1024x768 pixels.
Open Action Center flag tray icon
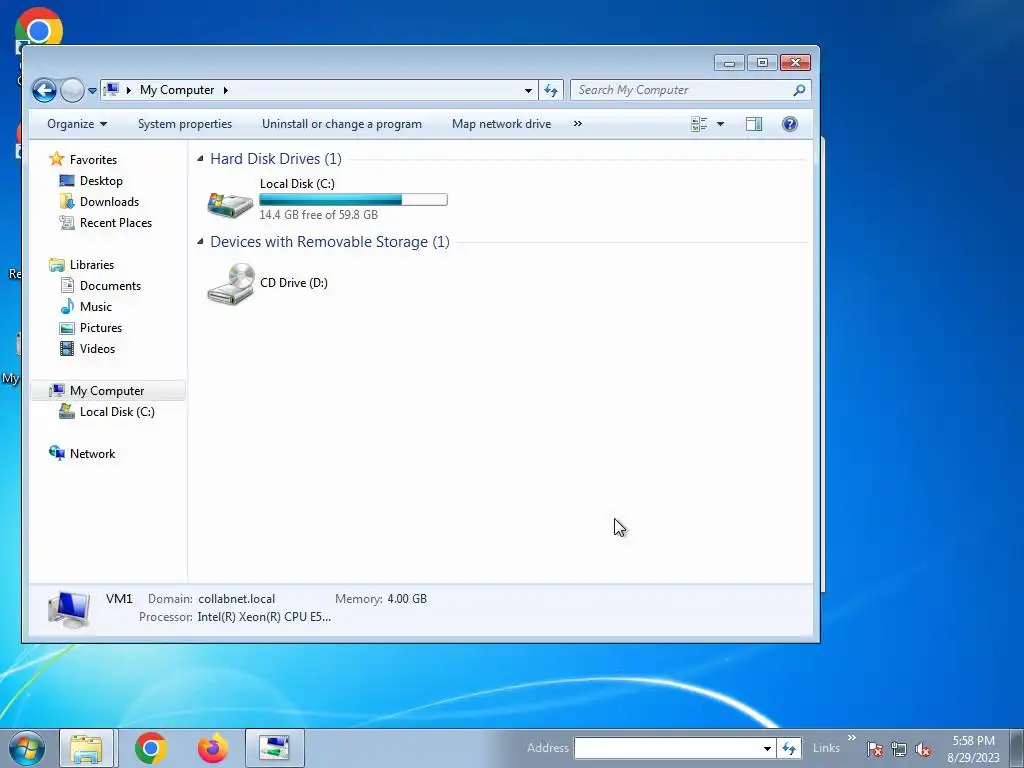(x=875, y=749)
